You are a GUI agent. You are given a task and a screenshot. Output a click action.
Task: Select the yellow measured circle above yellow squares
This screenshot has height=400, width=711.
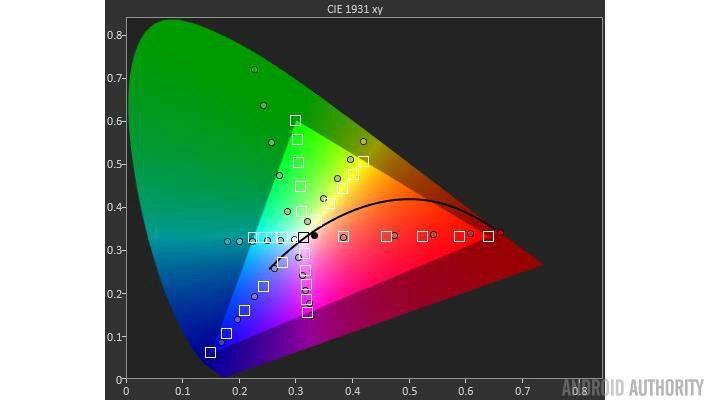(363, 141)
